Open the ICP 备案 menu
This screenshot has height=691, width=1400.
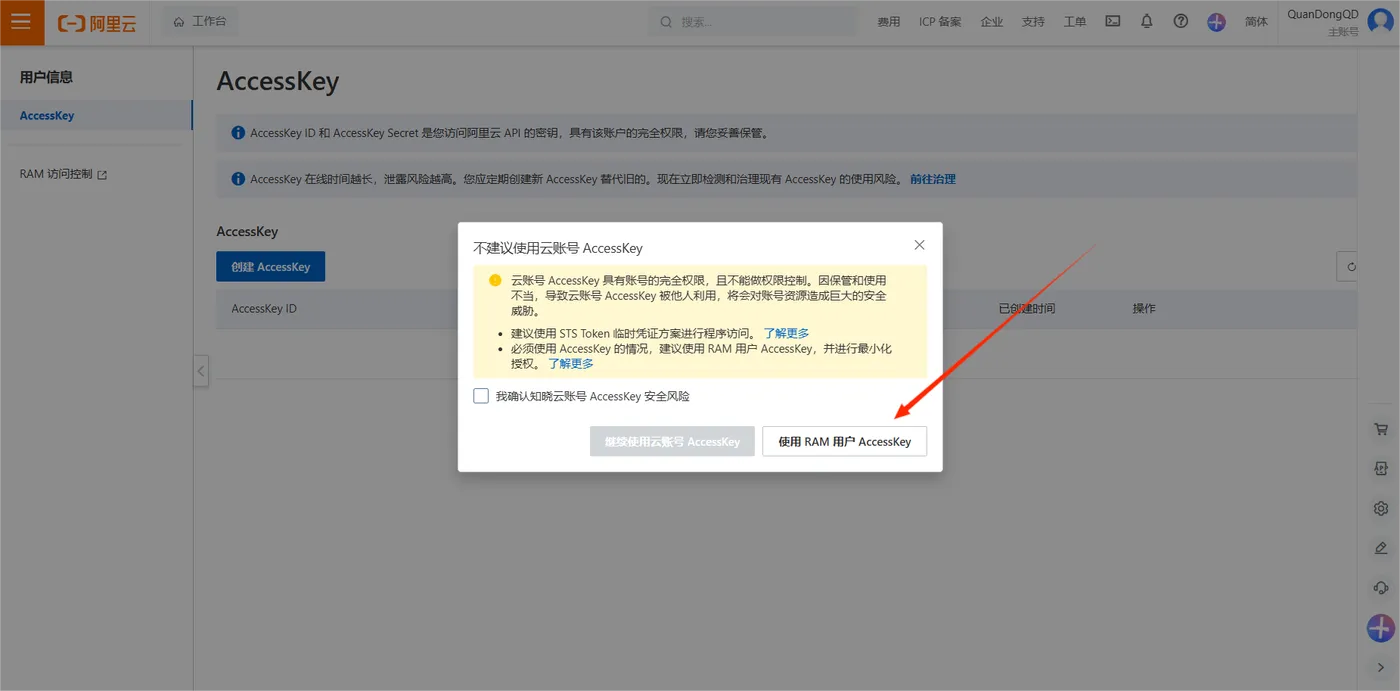point(940,22)
